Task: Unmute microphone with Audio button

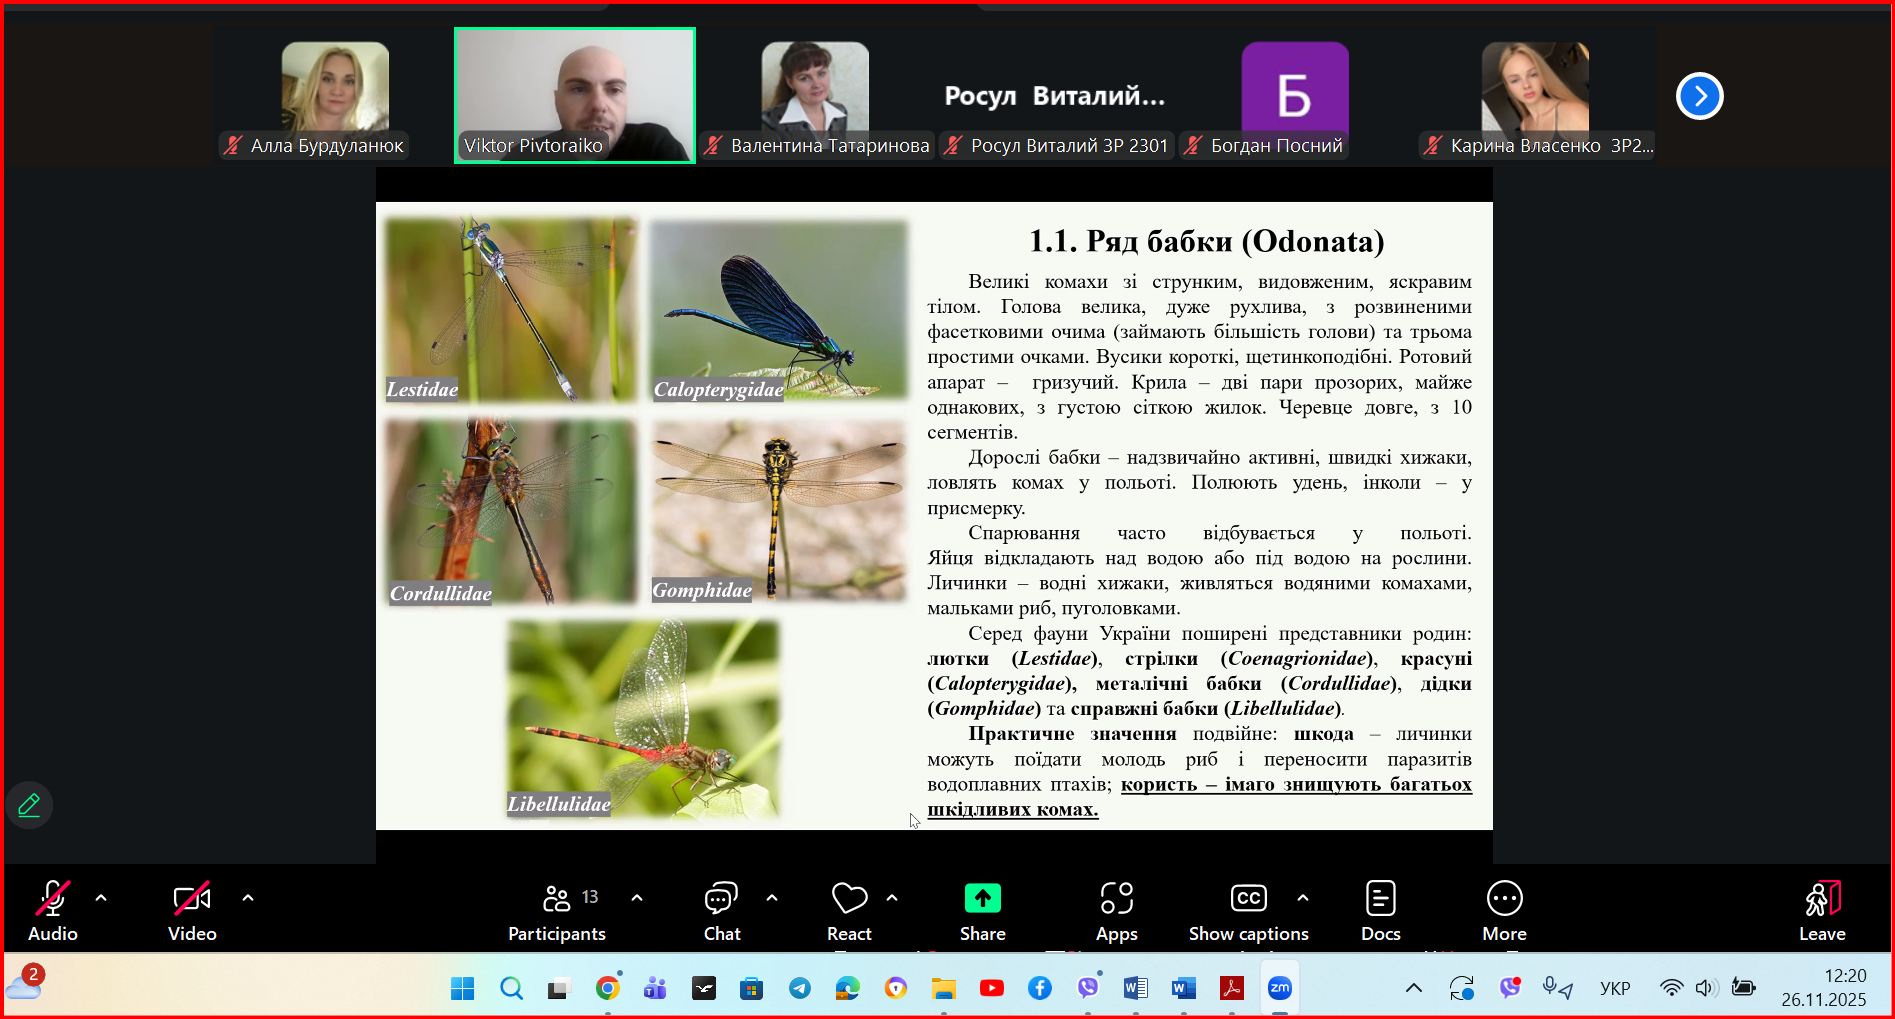Action: tap(52, 910)
